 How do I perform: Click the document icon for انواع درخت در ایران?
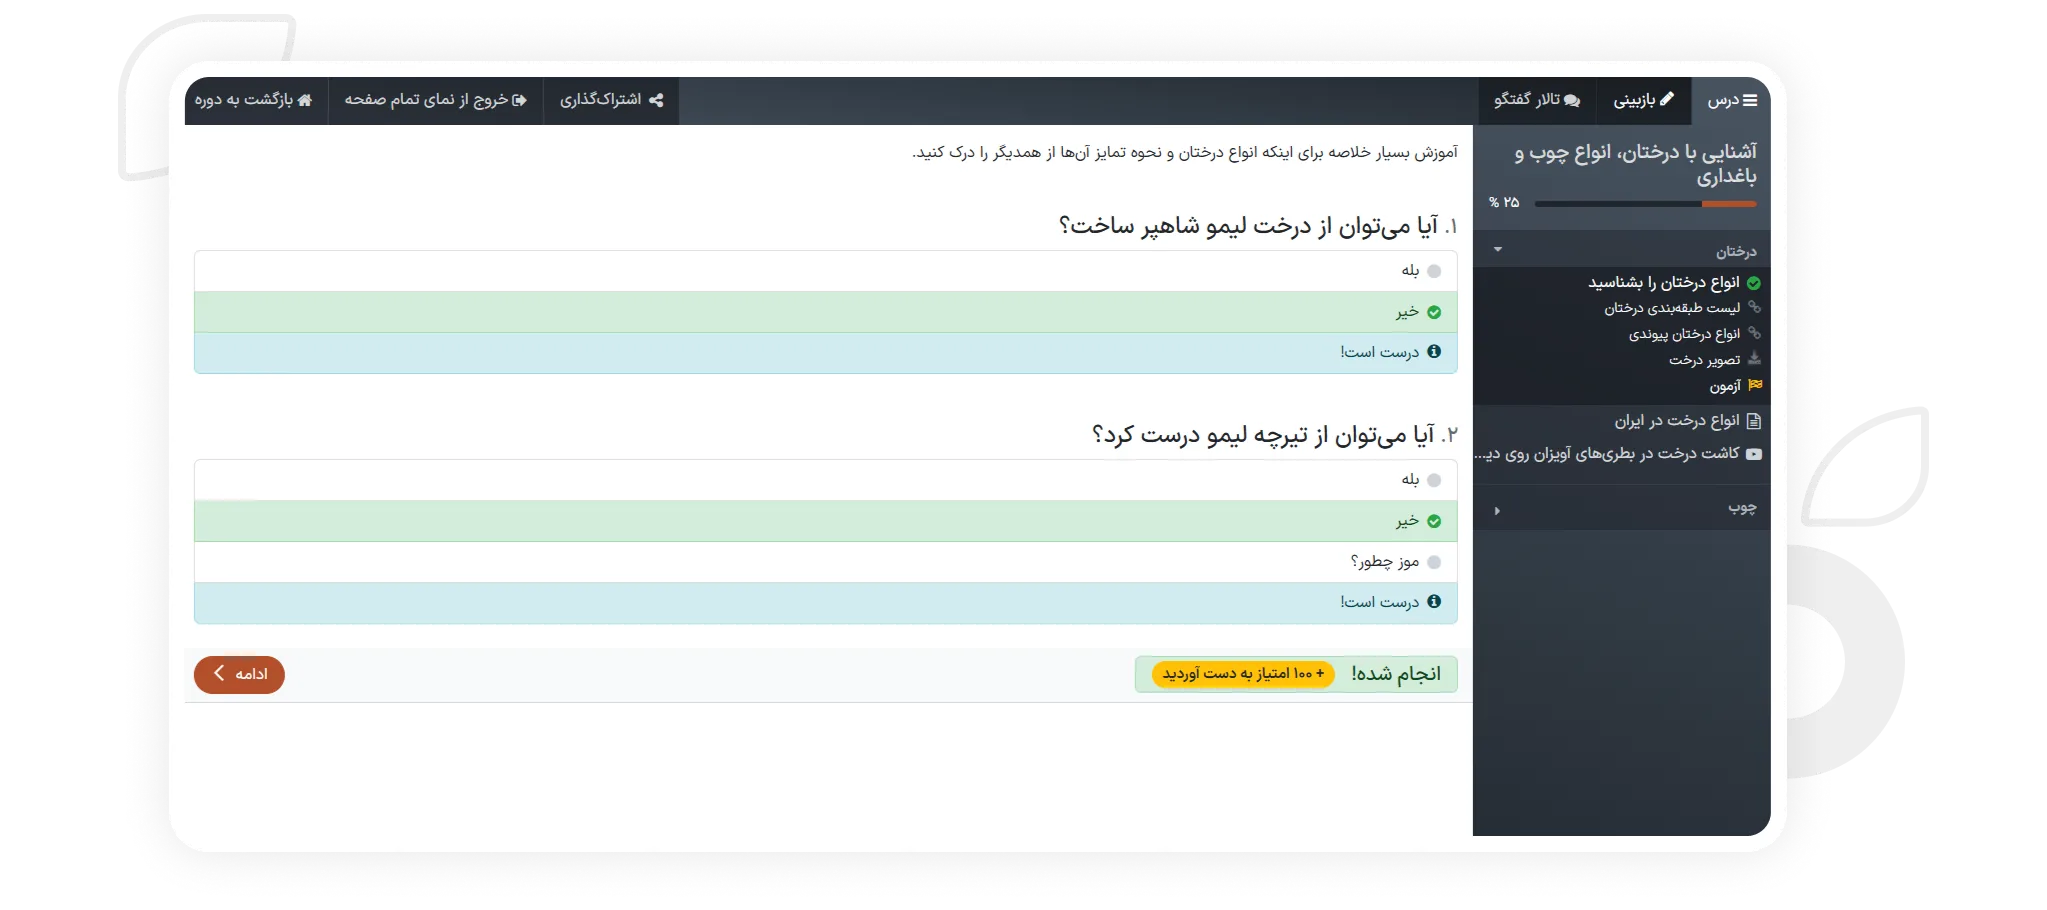(x=1753, y=421)
